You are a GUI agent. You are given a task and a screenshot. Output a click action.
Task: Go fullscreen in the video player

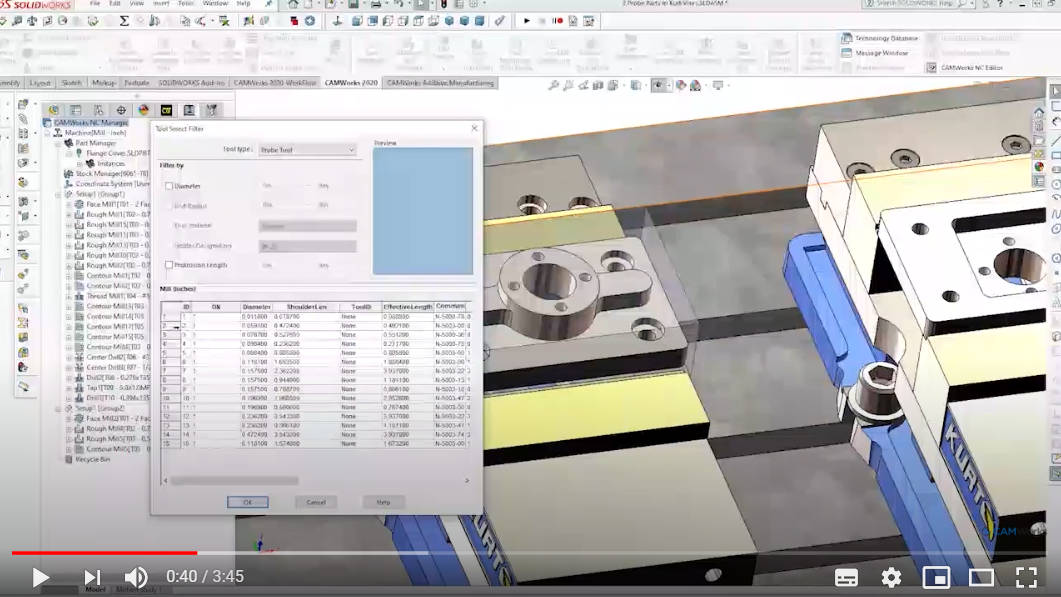(1026, 577)
